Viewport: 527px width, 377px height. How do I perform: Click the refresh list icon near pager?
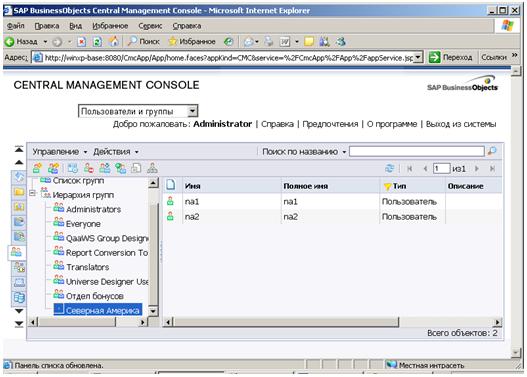coord(389,168)
